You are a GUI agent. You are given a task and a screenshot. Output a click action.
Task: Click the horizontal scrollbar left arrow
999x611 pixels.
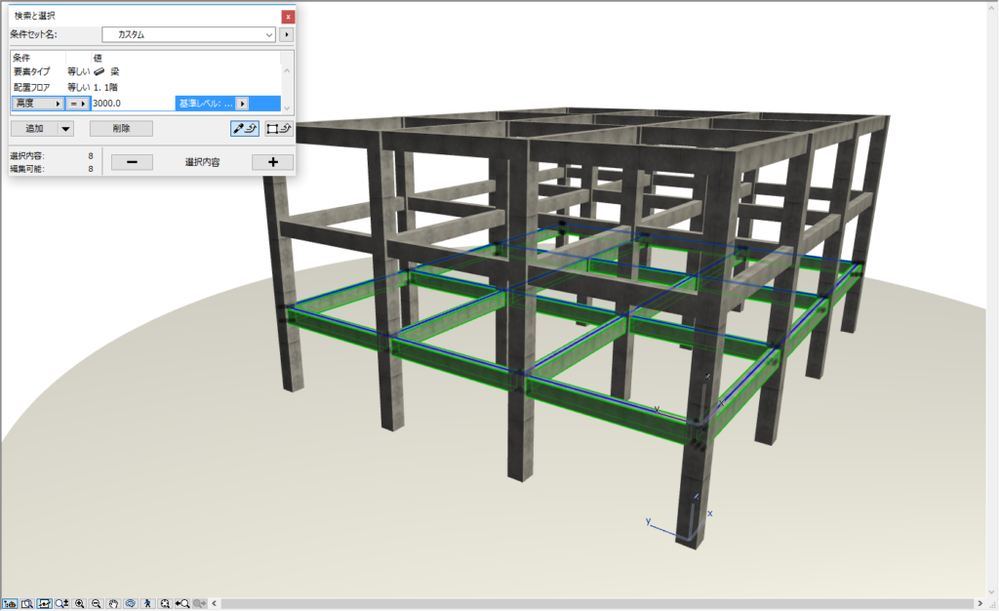[215, 603]
